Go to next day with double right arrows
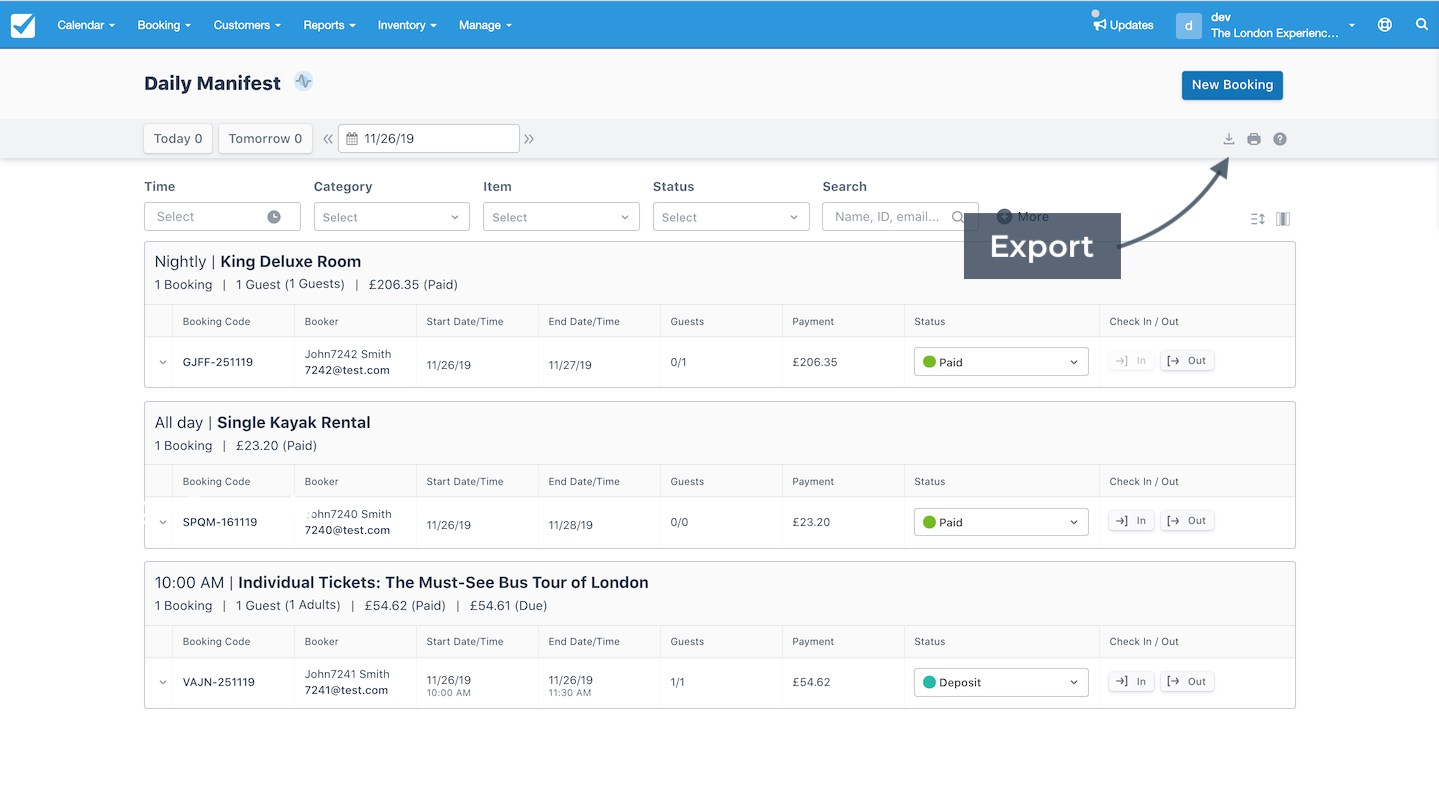 click(x=529, y=139)
